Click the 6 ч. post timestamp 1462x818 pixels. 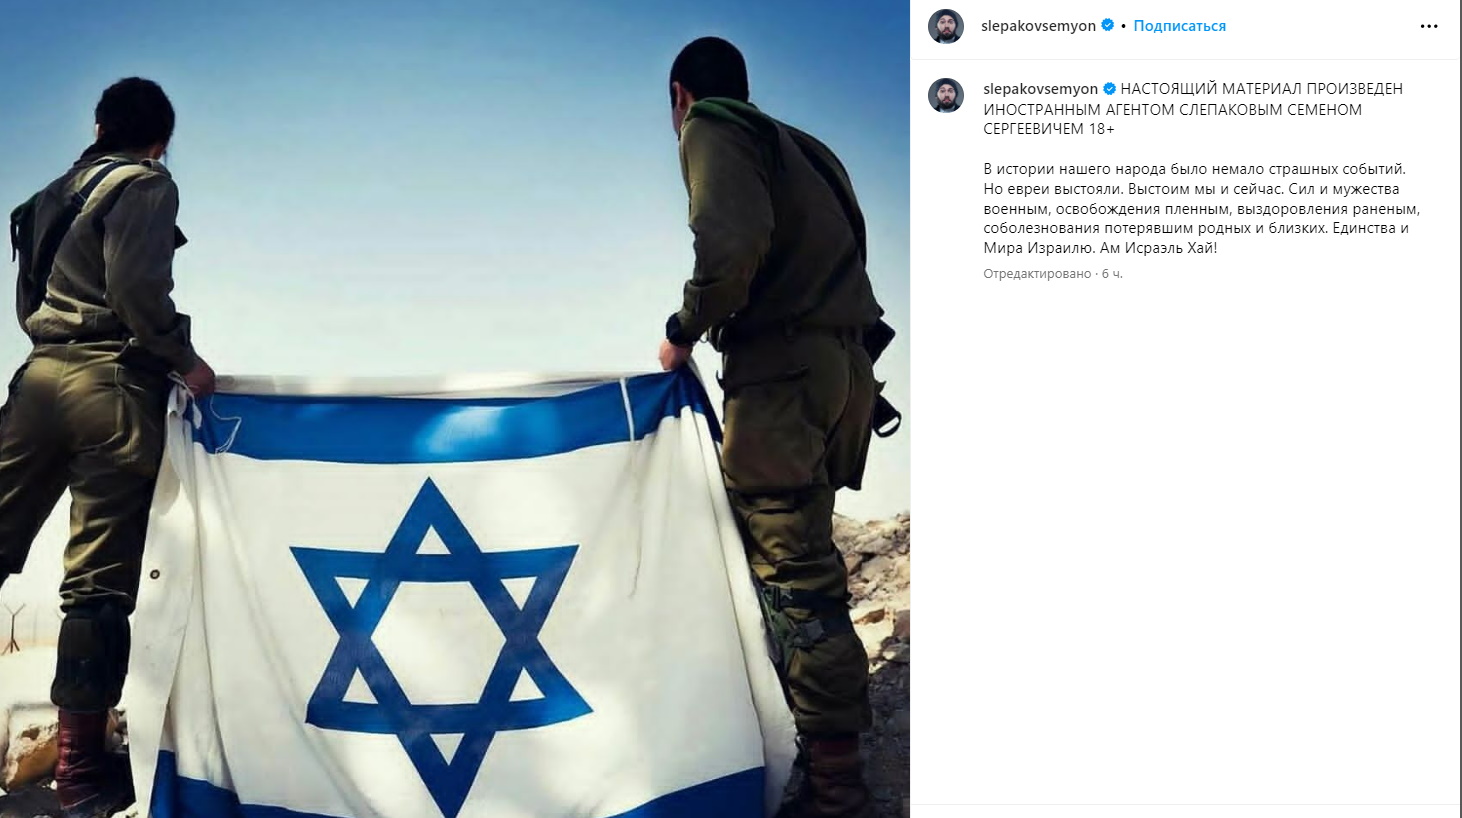point(1112,274)
